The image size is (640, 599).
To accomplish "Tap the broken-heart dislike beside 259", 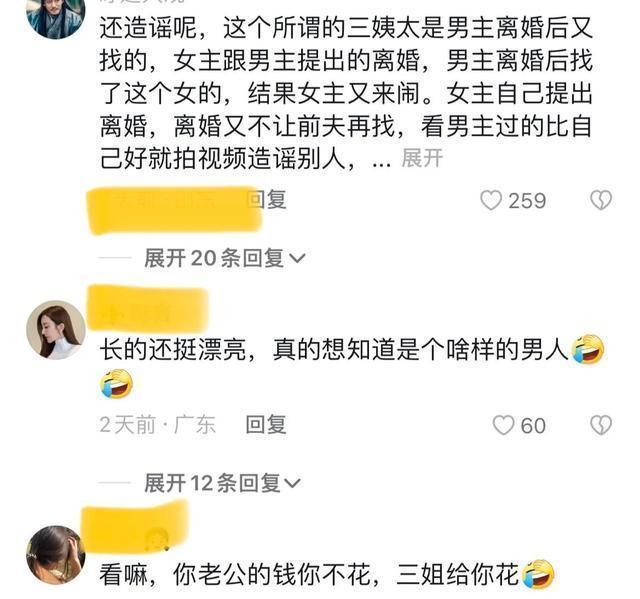I will click(x=601, y=200).
